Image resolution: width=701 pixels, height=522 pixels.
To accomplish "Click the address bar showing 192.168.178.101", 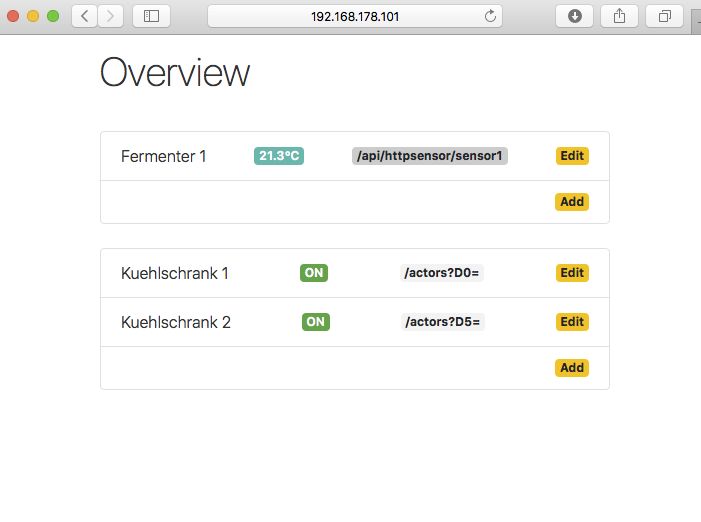I will (355, 17).
